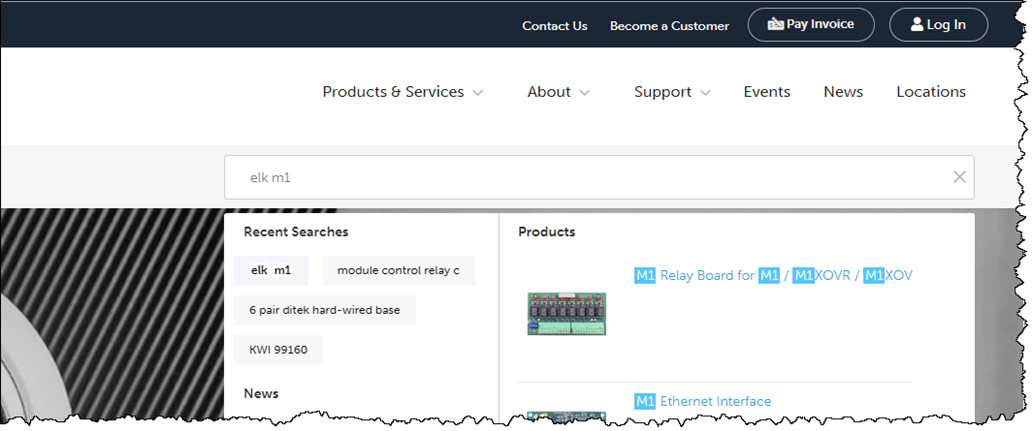Click the Recent Searches heading
1032x431 pixels.
pyautogui.click(x=296, y=232)
